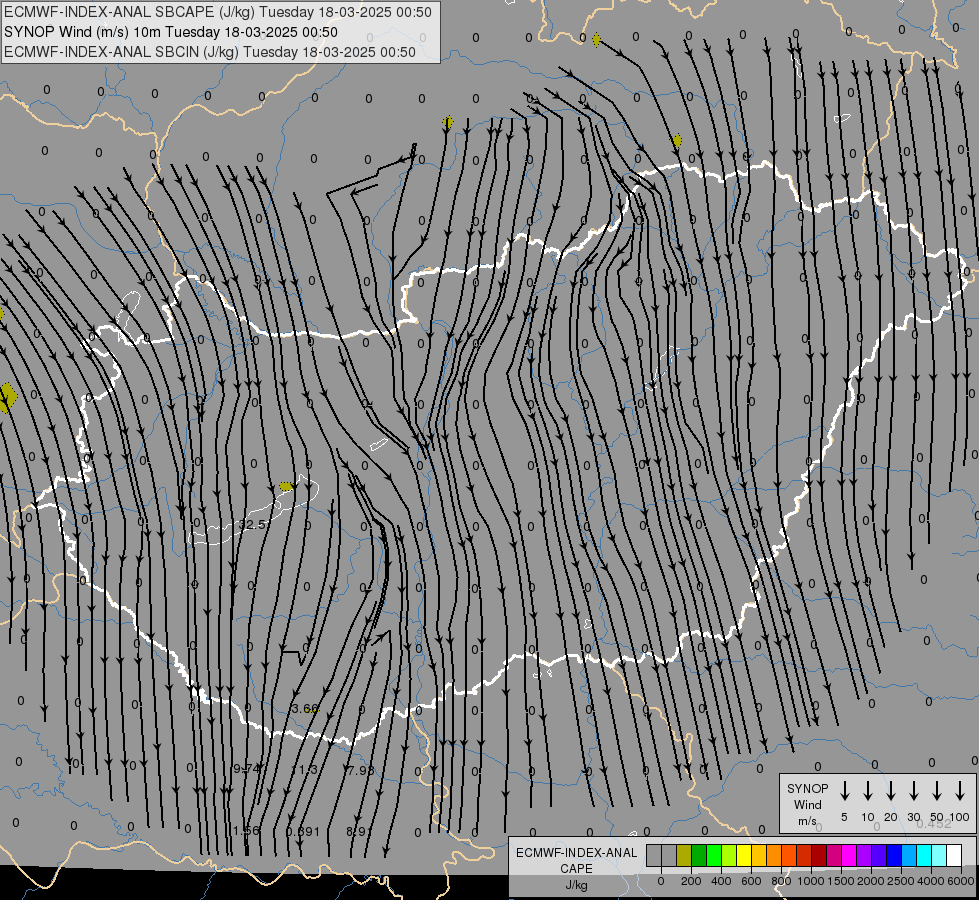Click the 50 m/s wind arrow in legend
The width and height of the screenshot is (979, 900).
click(x=937, y=791)
